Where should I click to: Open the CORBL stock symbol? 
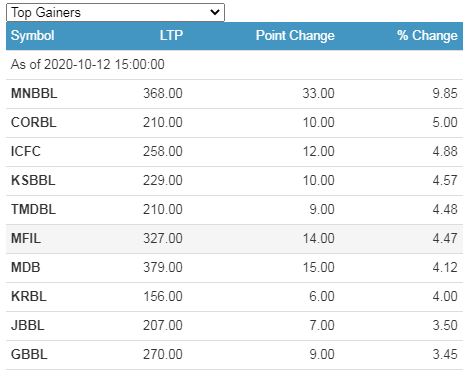pyautogui.click(x=34, y=122)
